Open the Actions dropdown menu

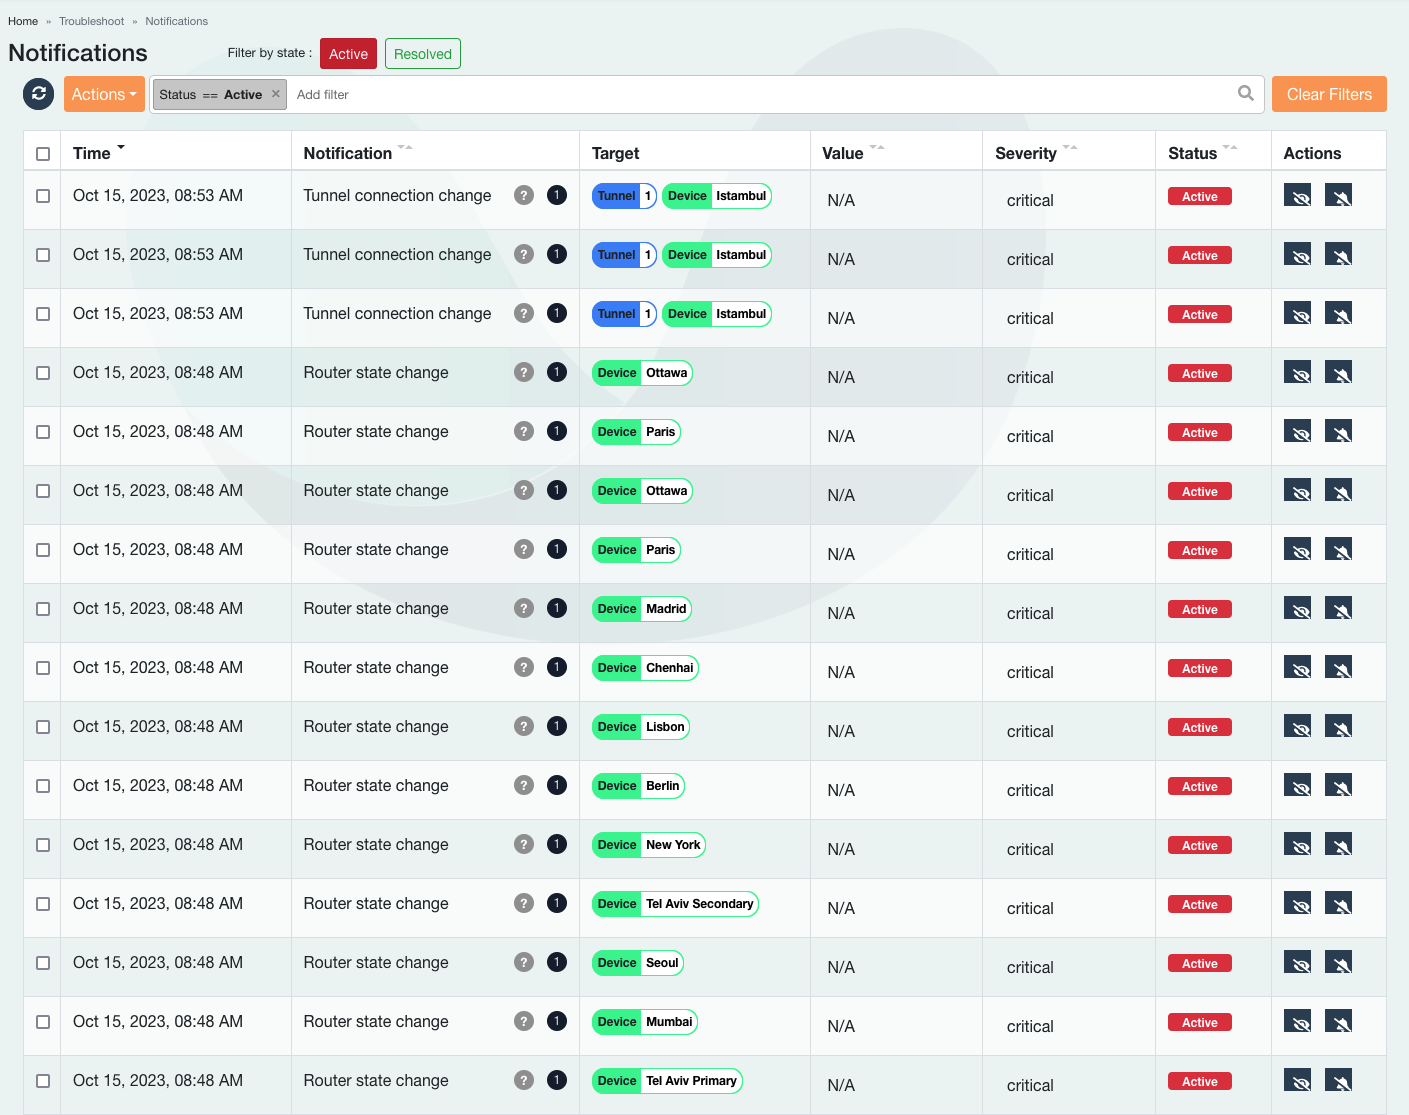click(104, 95)
